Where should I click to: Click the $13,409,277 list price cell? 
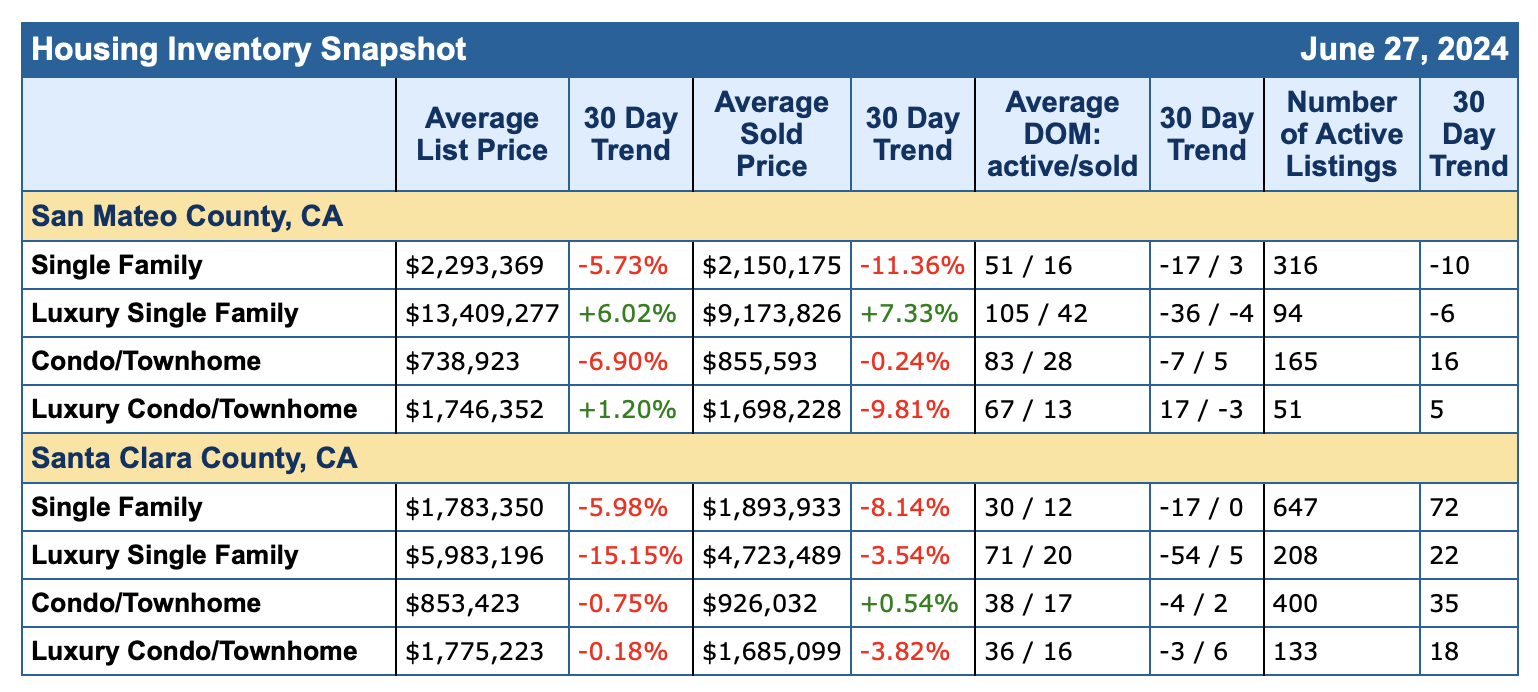coord(482,314)
